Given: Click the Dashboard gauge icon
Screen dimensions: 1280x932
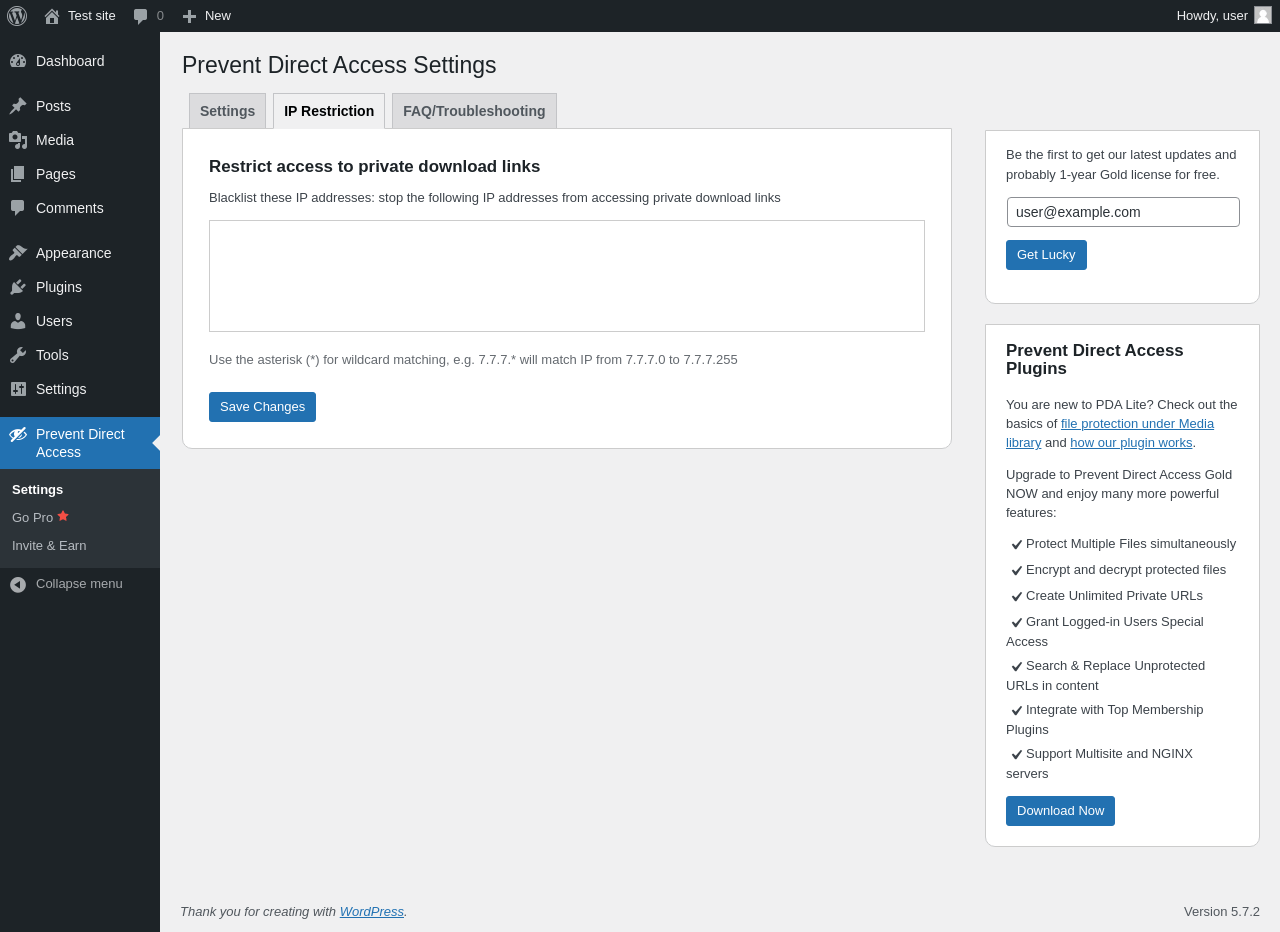Looking at the screenshot, I should tap(18, 61).
